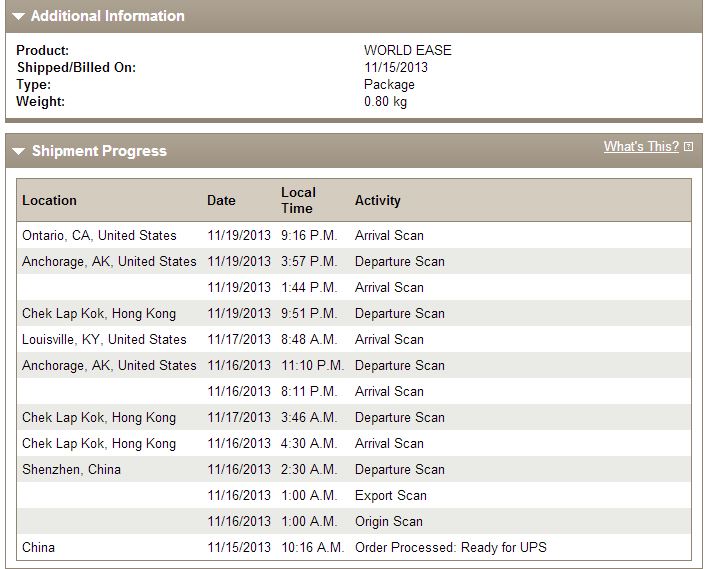Collapse the Additional Information section triangle
This screenshot has width=706, height=569.
[18, 17]
